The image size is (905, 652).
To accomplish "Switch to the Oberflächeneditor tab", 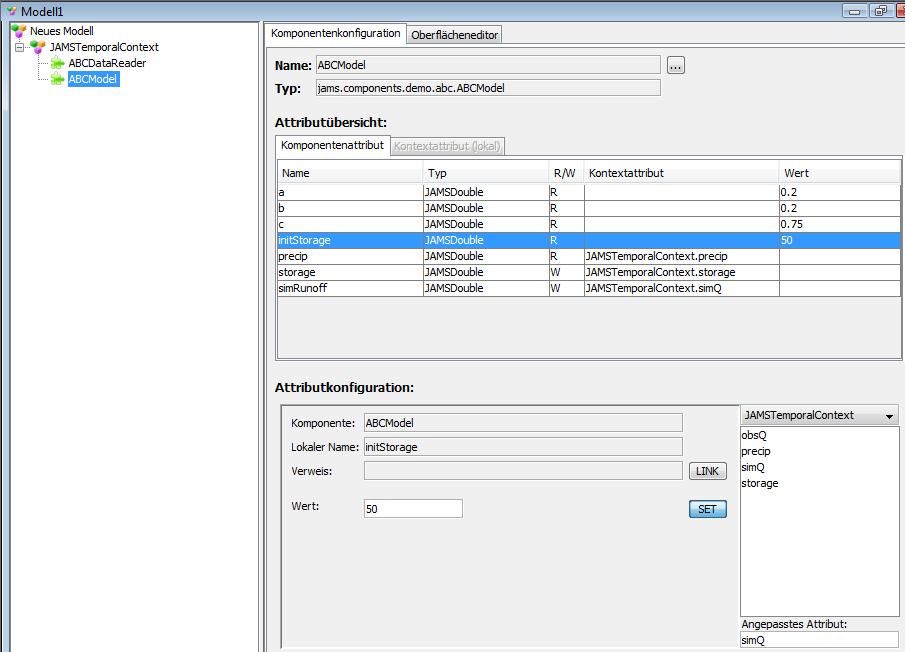I will click(455, 35).
